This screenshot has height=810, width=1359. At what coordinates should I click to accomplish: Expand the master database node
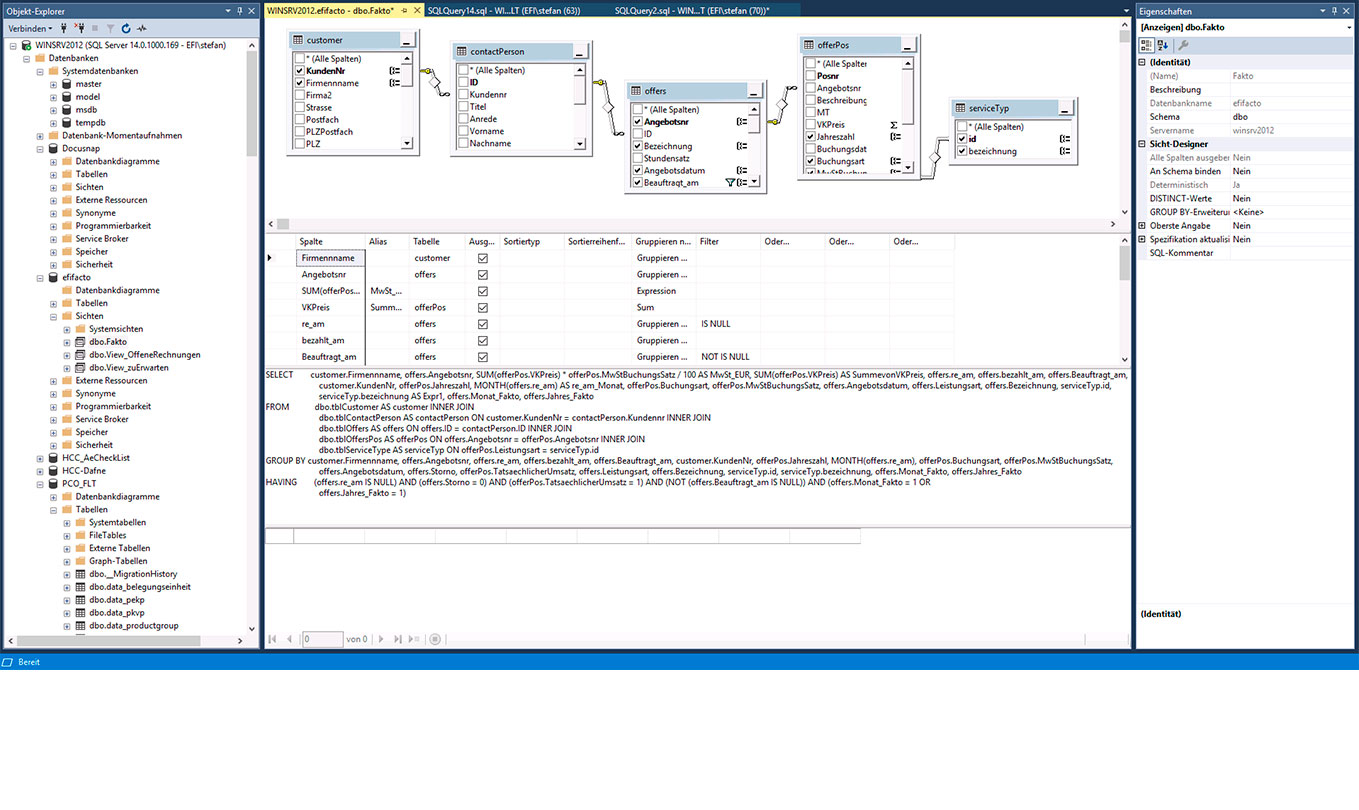[53, 84]
